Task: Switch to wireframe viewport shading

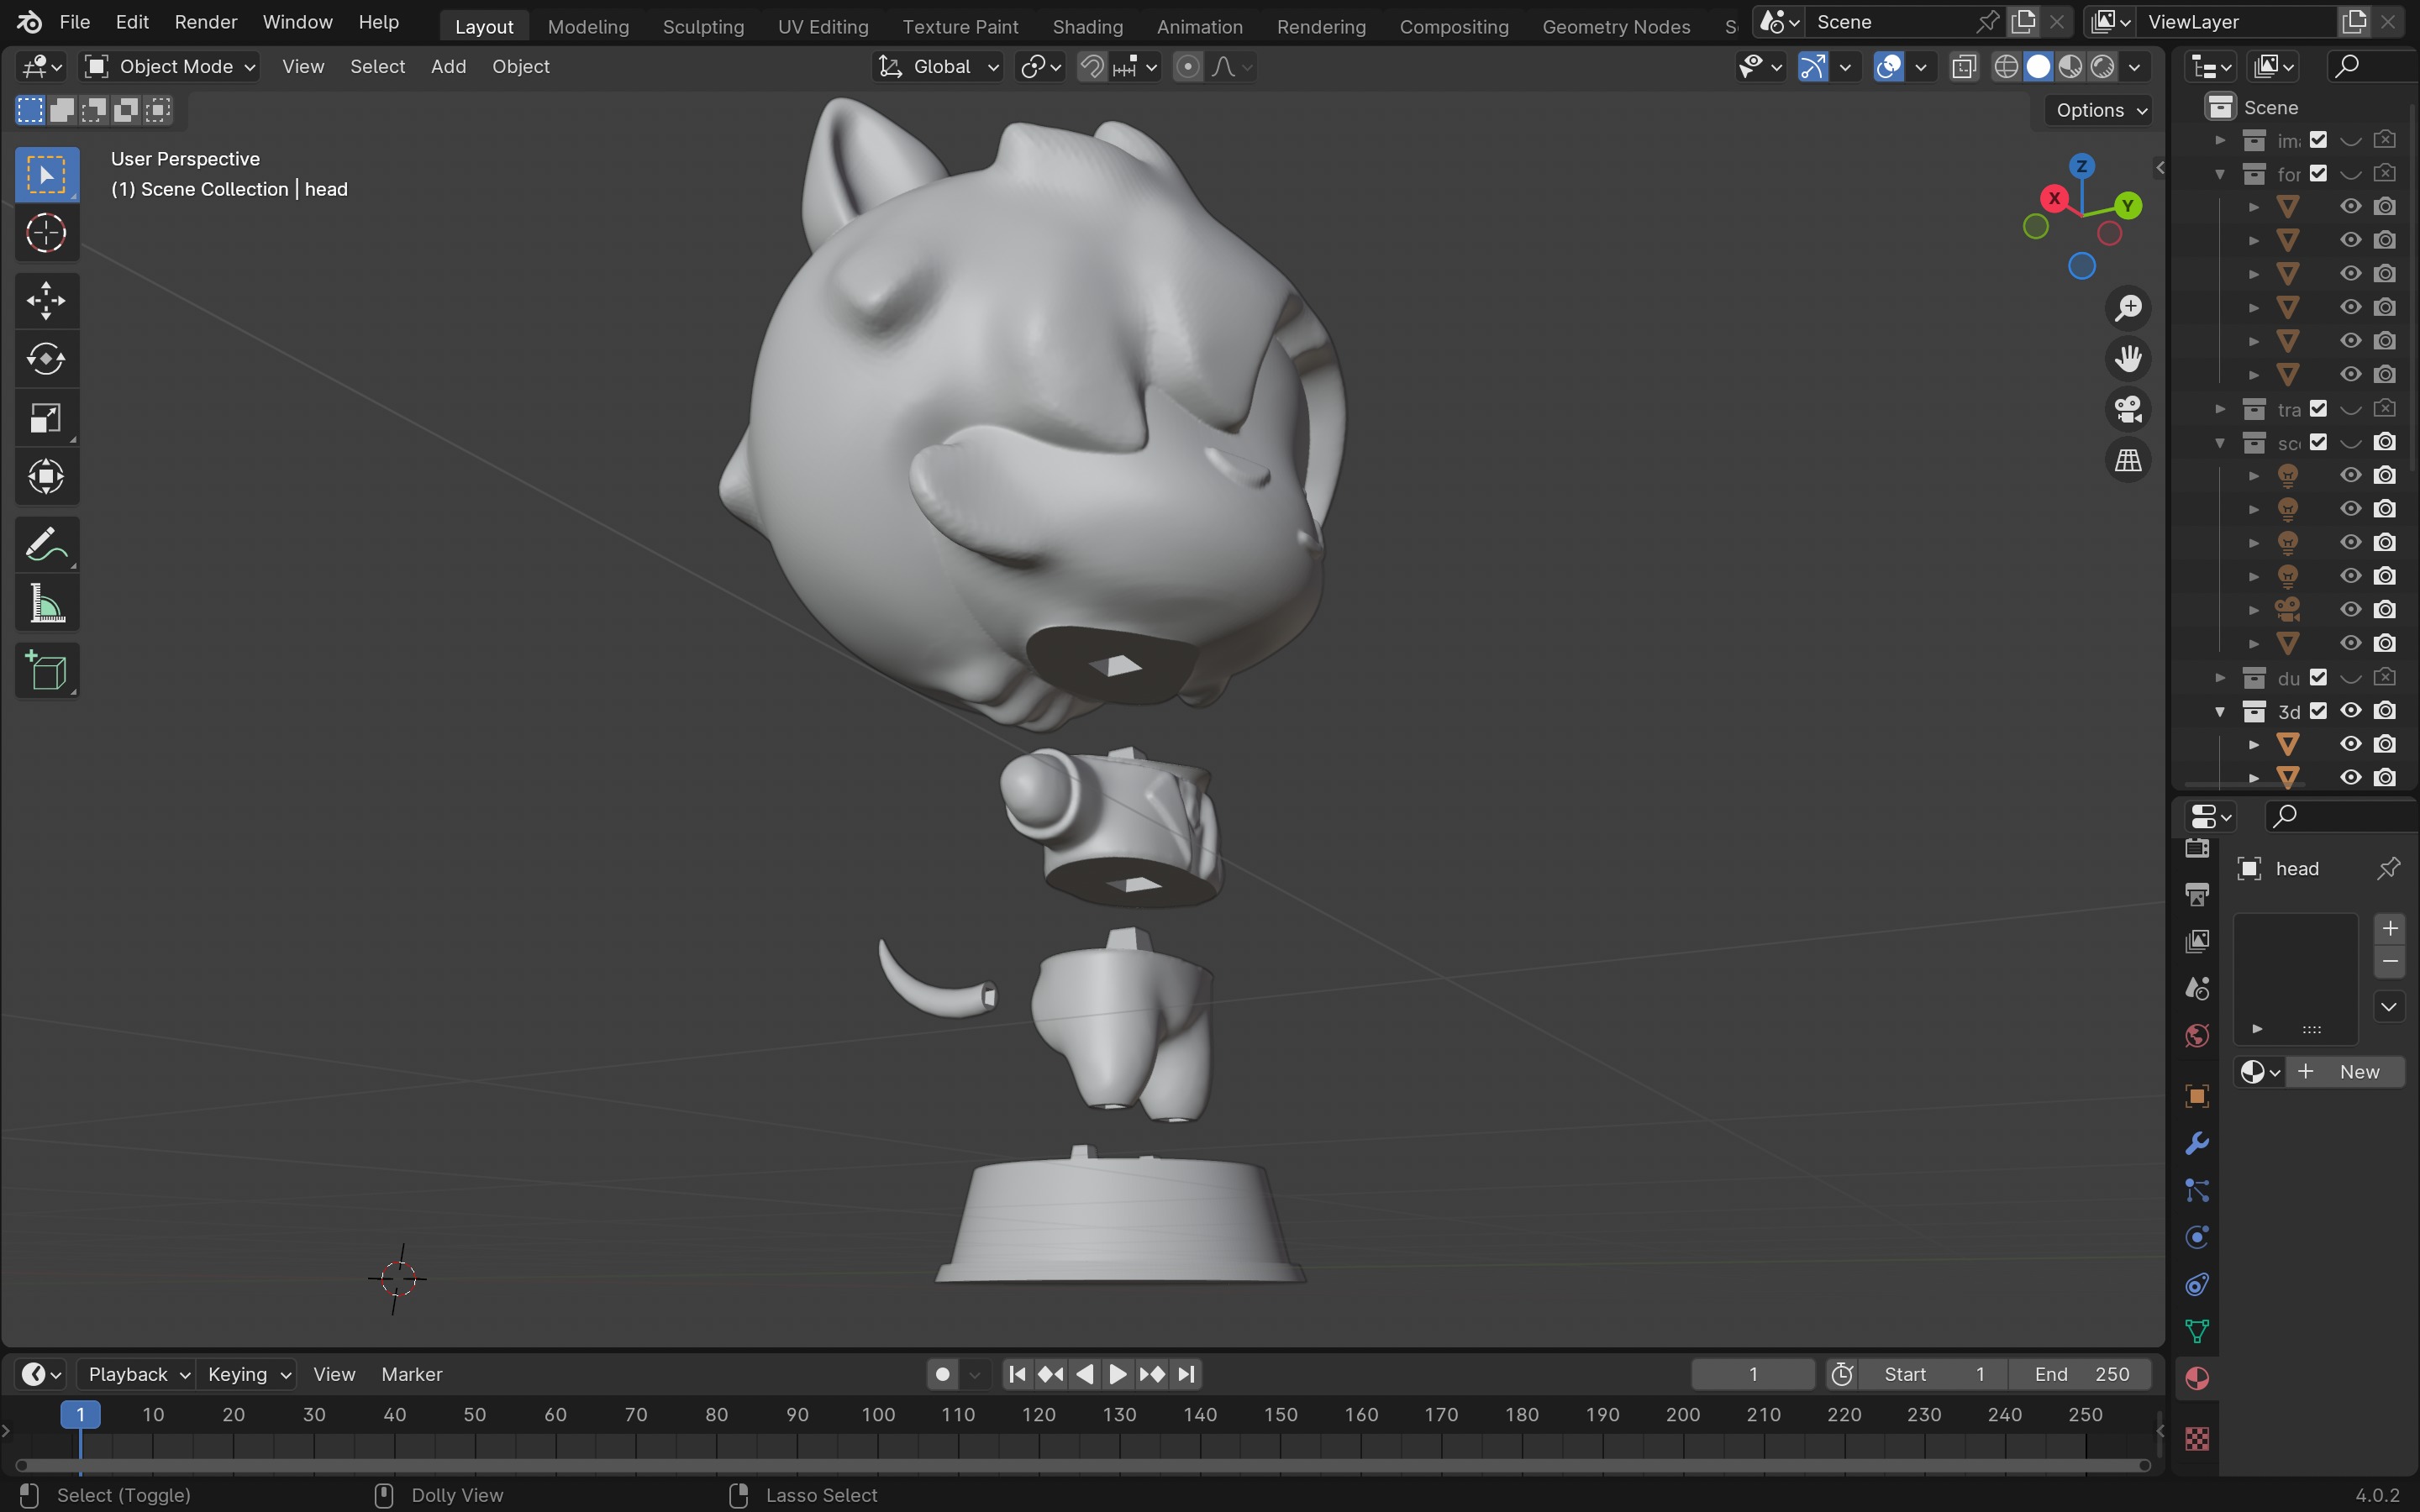Action: point(2006,67)
